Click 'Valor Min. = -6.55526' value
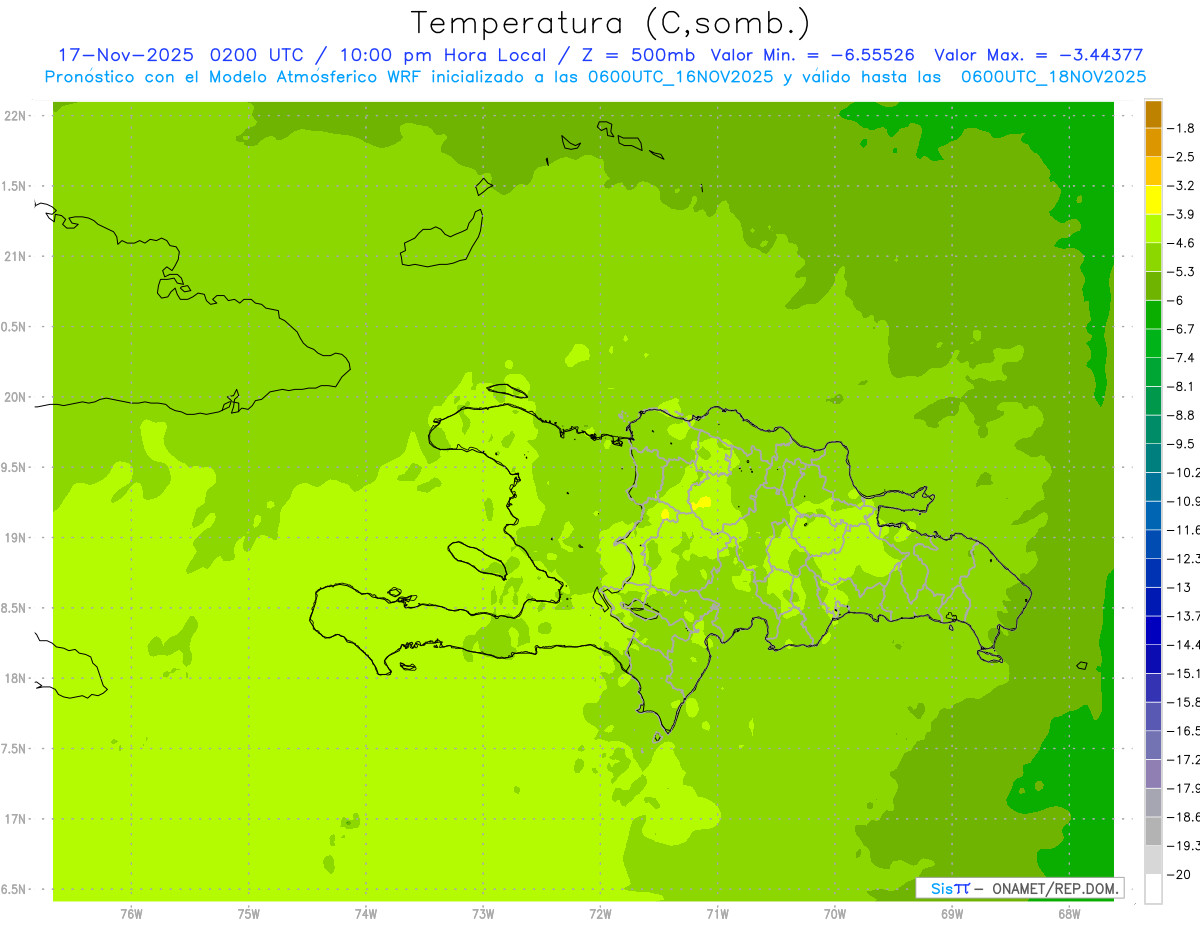1200x927 pixels. click(x=812, y=55)
